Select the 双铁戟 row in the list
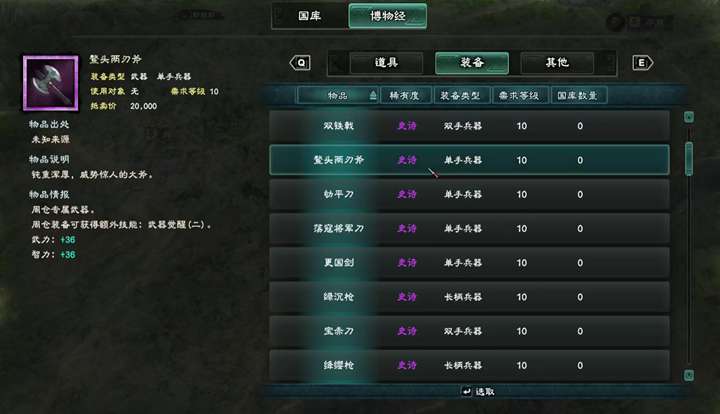This screenshot has width=720, height=414. [x=469, y=126]
